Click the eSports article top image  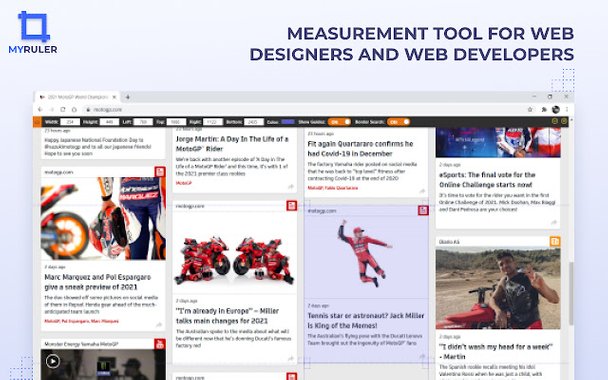pos(498,142)
